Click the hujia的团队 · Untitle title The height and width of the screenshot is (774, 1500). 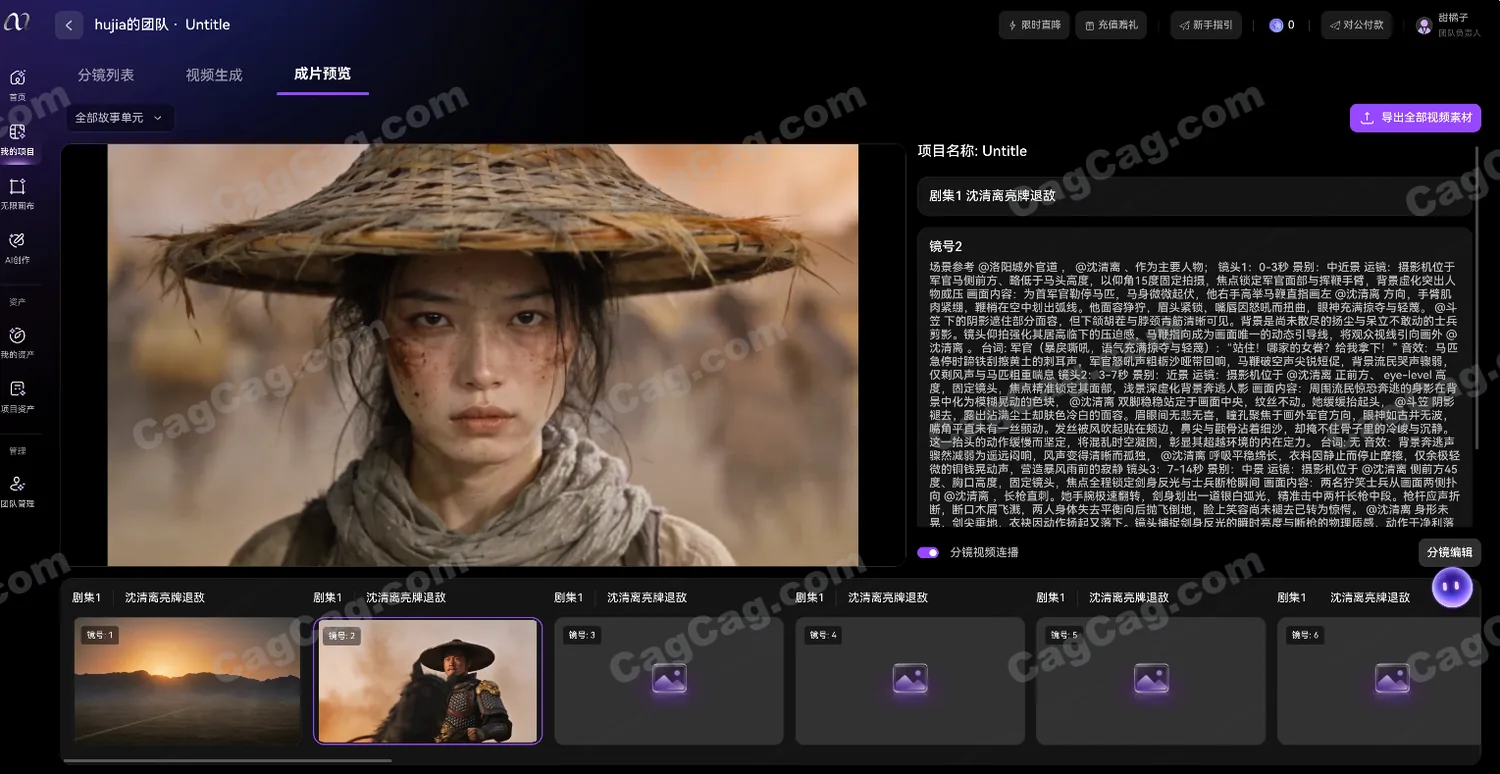click(162, 25)
